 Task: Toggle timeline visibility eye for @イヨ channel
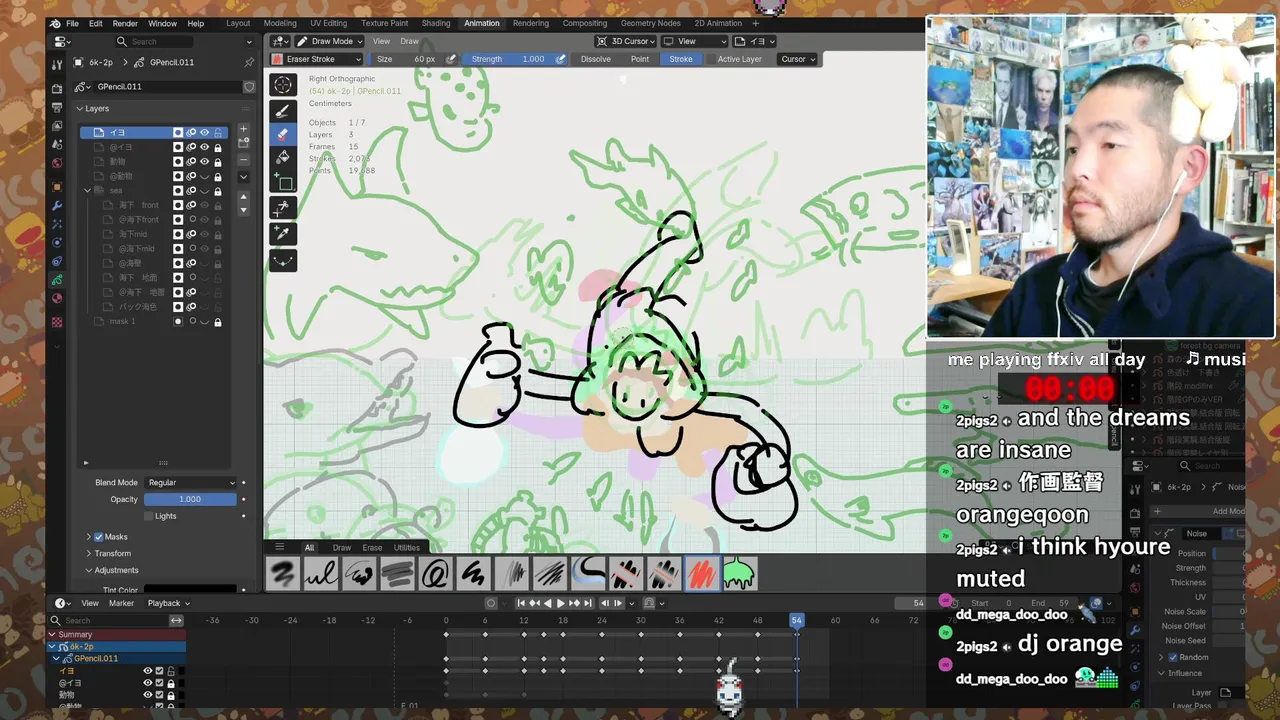[147, 683]
